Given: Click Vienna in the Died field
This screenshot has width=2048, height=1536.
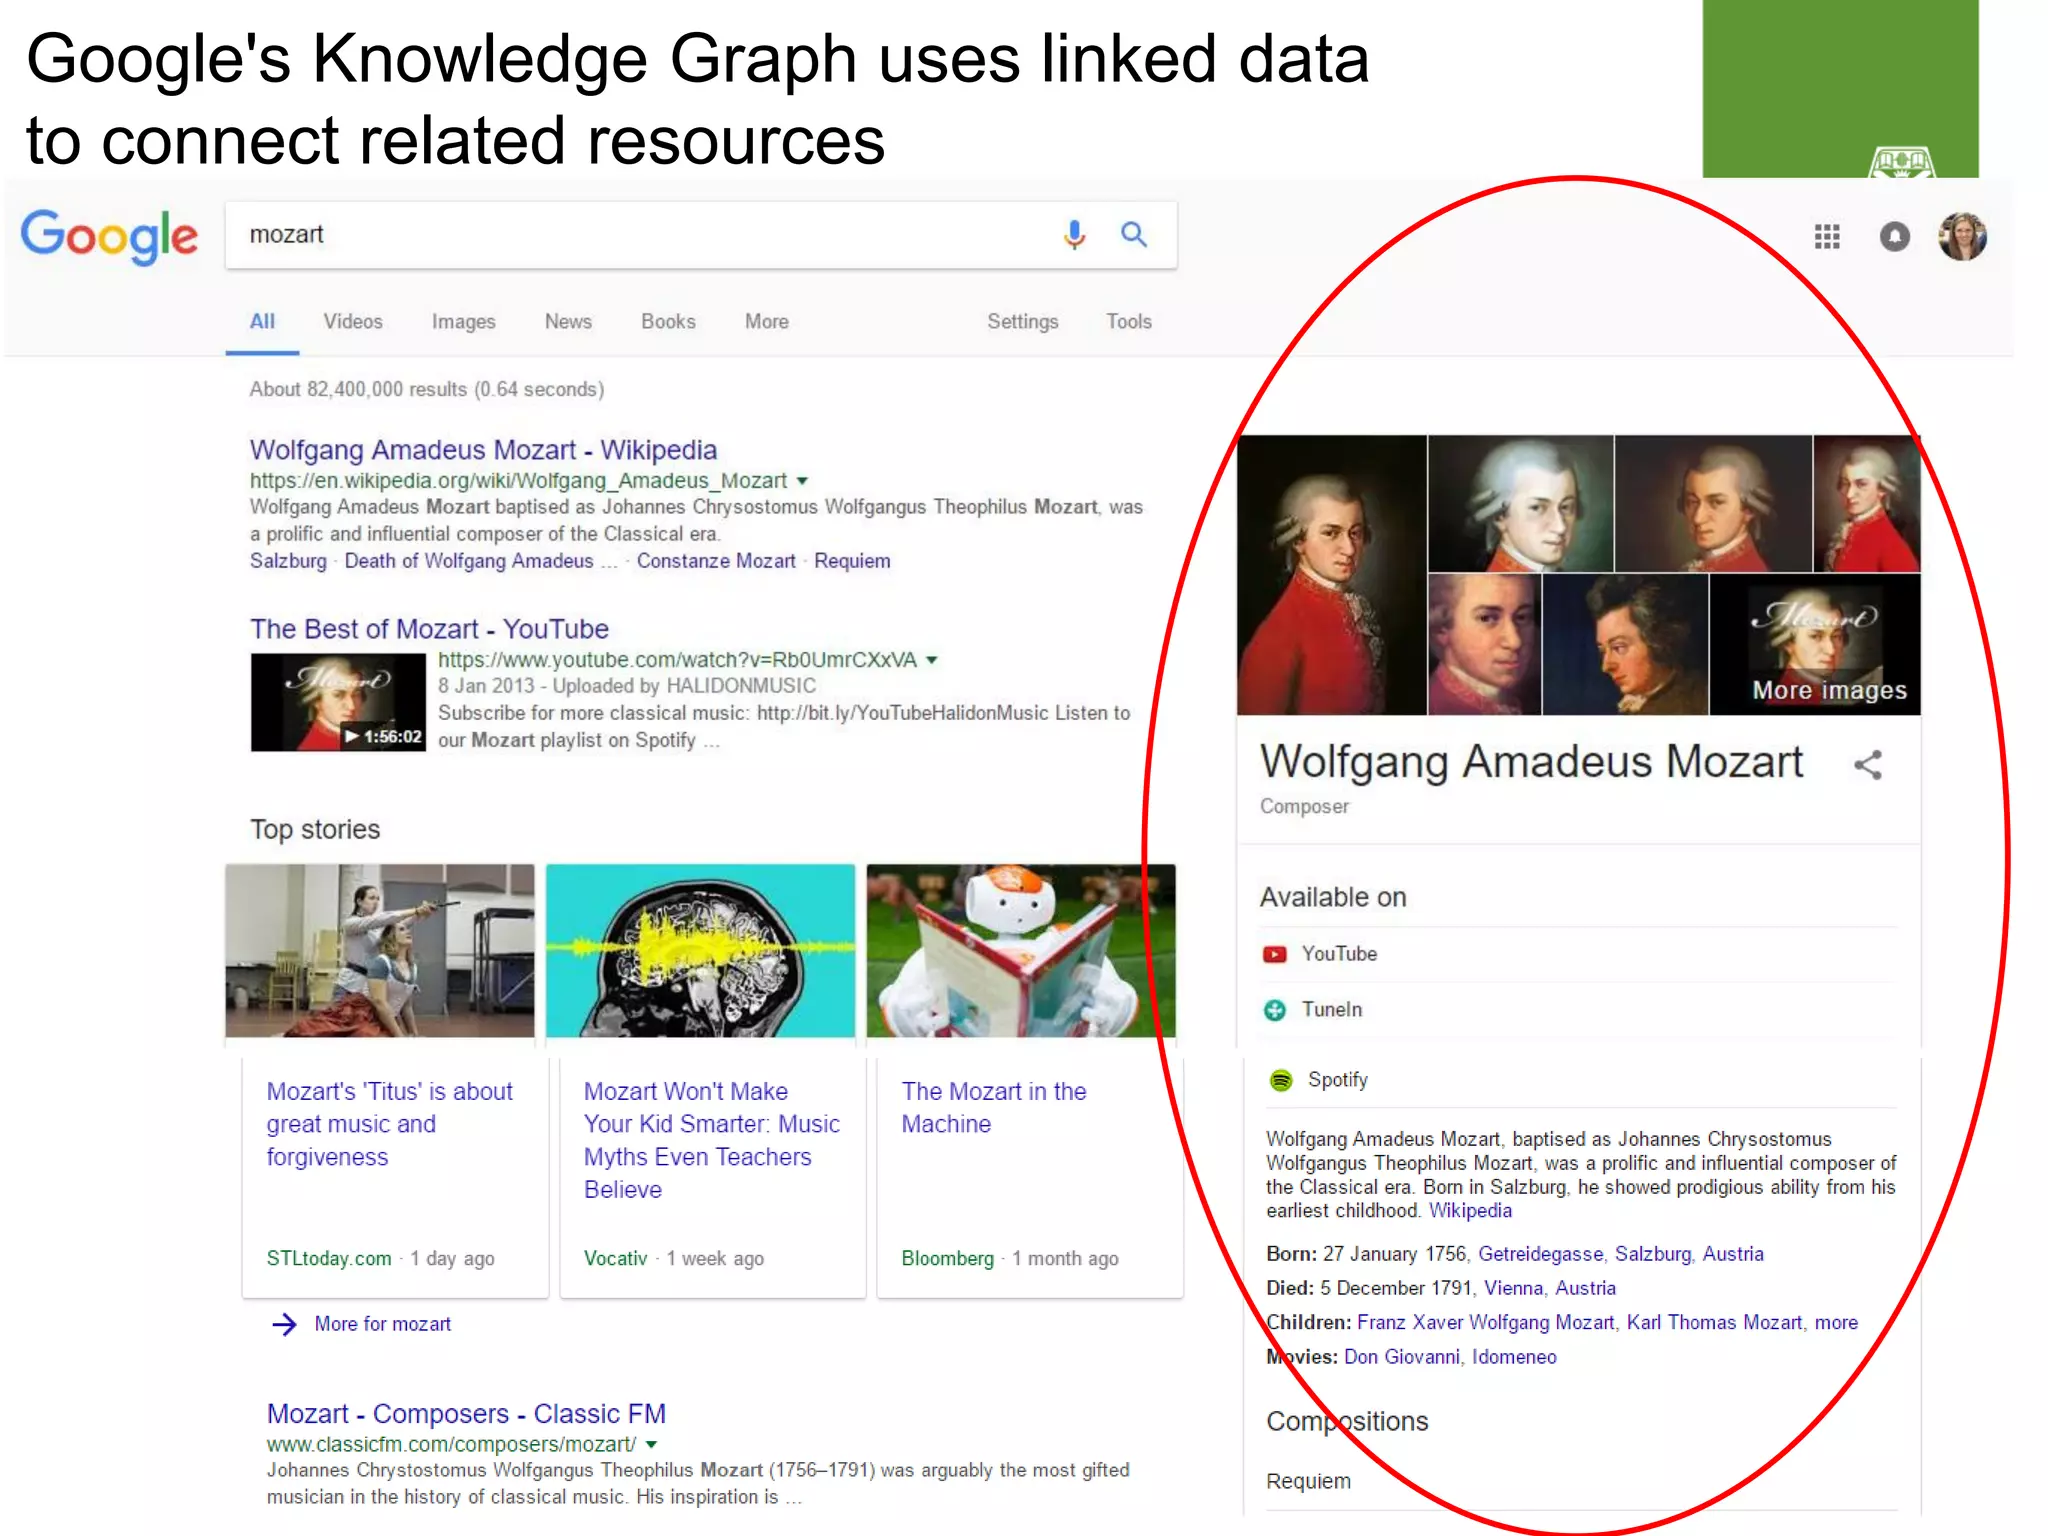Looking at the screenshot, I should (1513, 1288).
